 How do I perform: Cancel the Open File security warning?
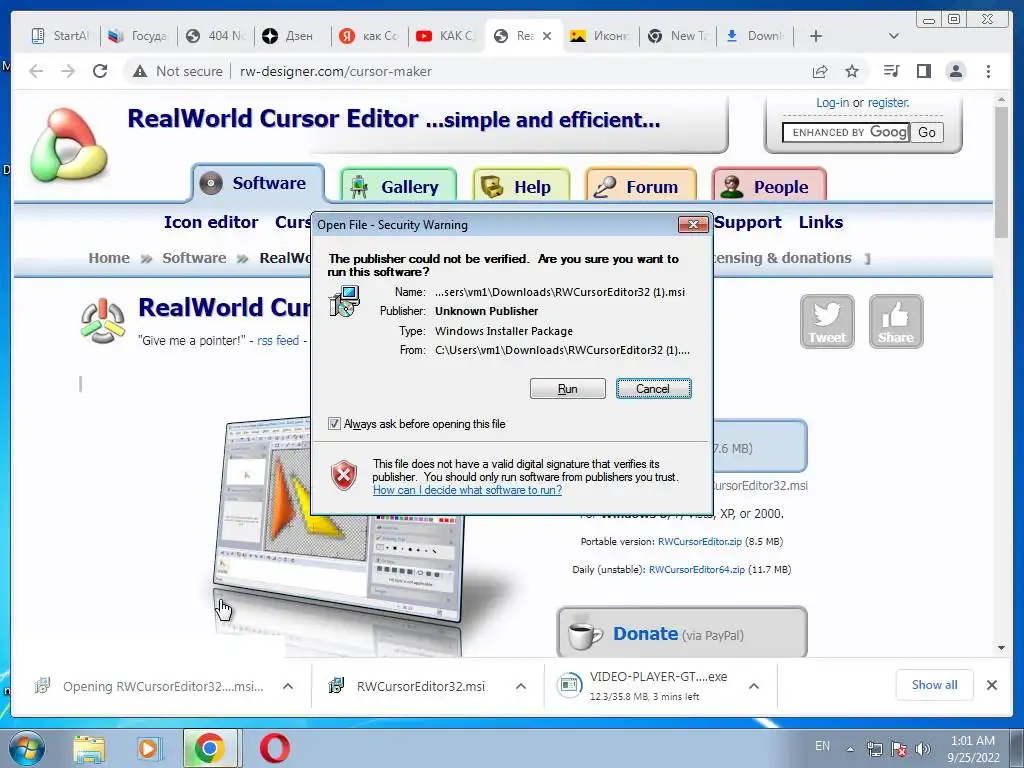pyautogui.click(x=653, y=389)
